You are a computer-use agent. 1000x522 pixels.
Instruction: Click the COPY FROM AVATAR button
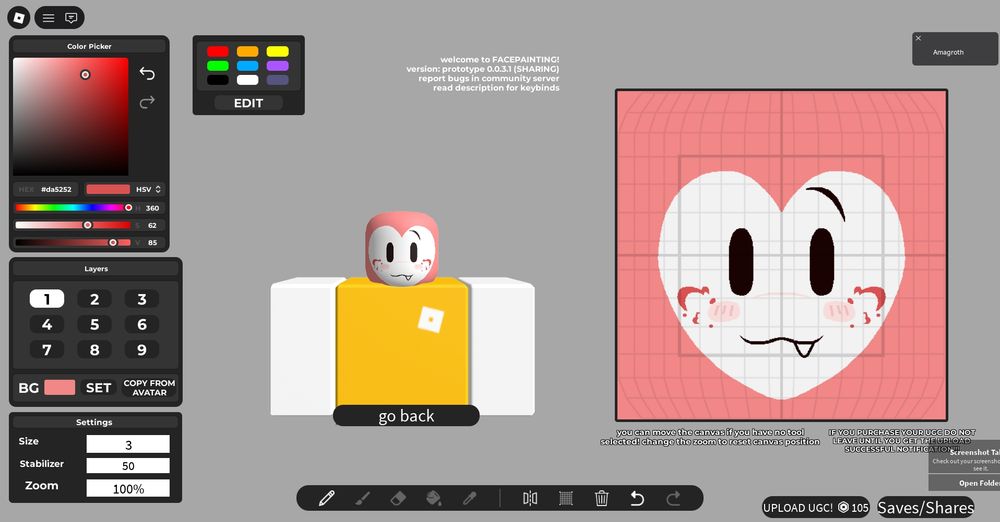pyautogui.click(x=149, y=388)
